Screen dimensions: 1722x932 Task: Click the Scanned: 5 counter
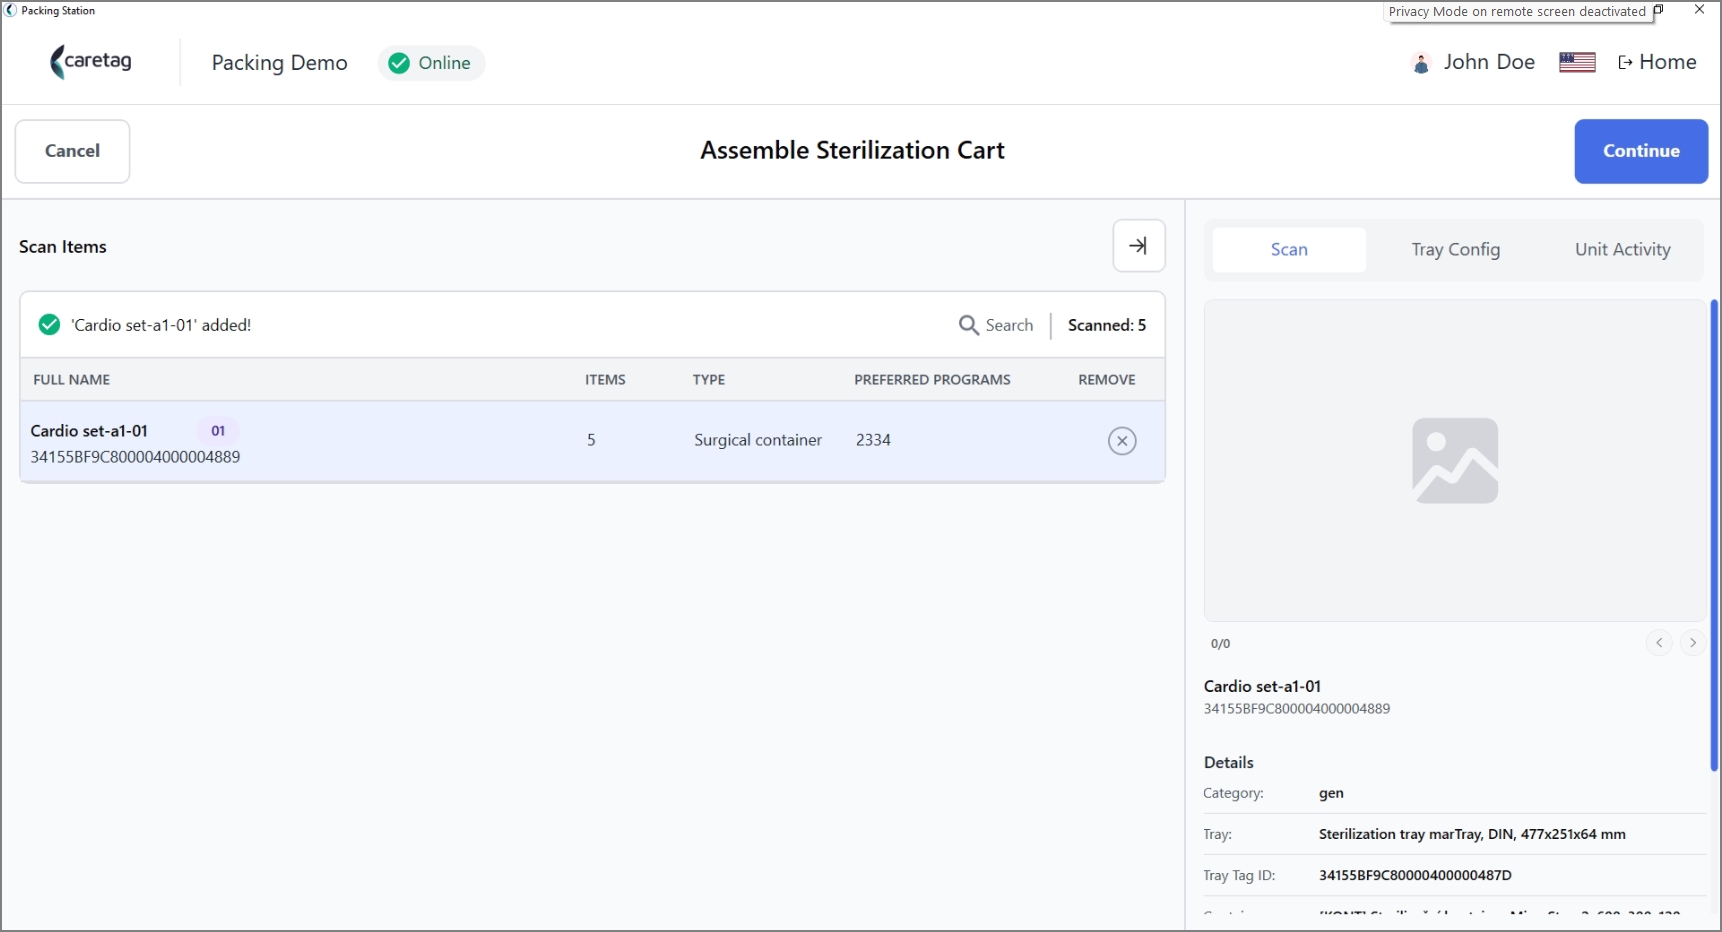[1107, 325]
